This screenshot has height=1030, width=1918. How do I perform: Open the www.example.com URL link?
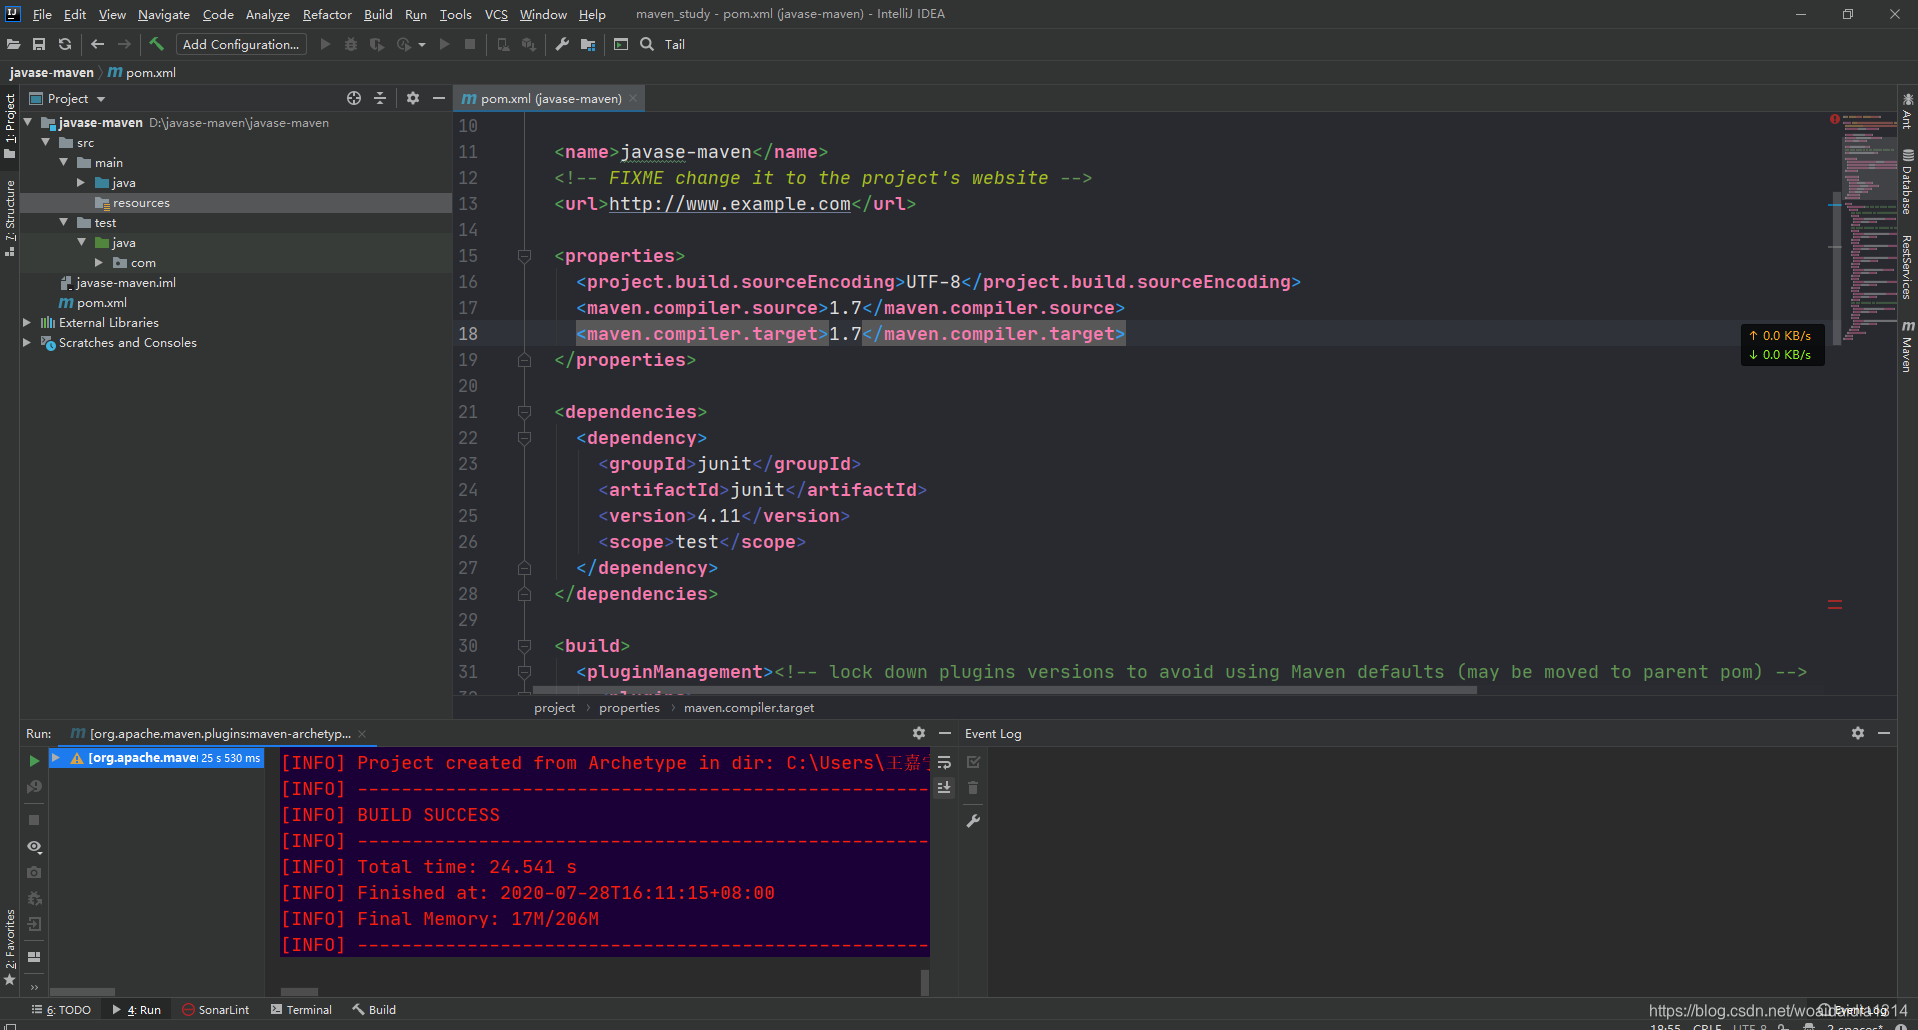(x=730, y=204)
